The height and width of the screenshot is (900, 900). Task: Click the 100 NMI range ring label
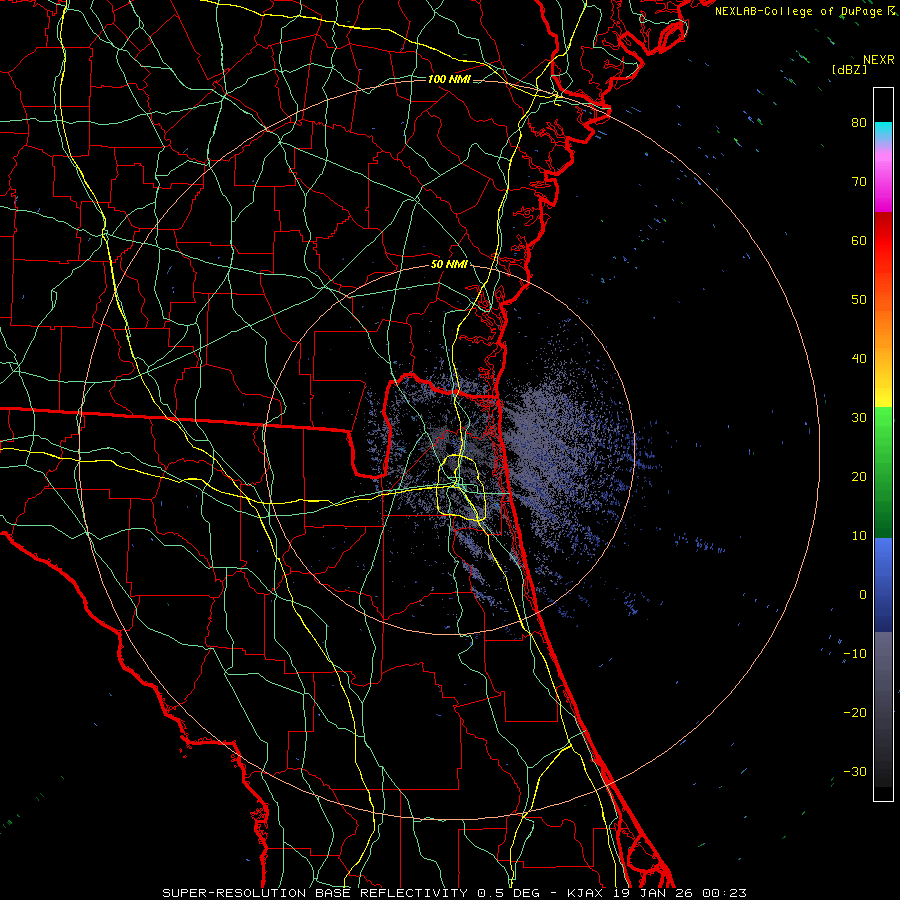click(x=449, y=79)
